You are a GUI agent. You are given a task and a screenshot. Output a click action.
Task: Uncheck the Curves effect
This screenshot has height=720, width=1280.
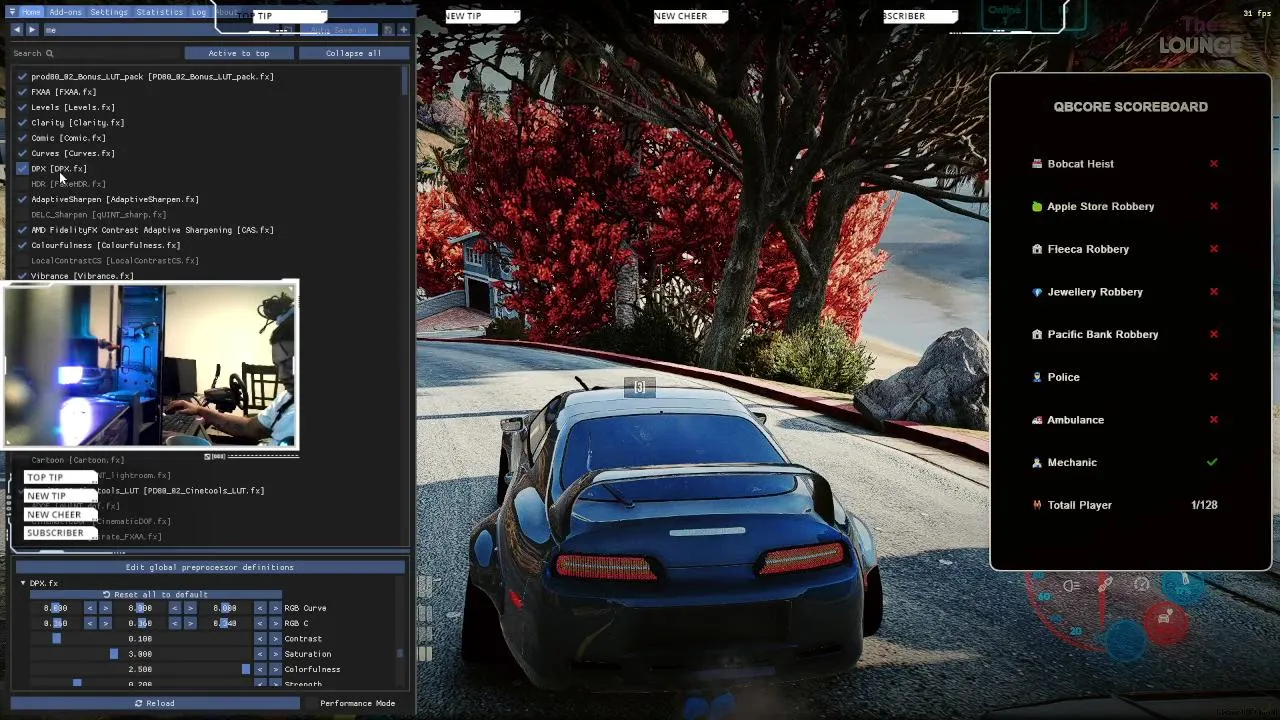(22, 153)
